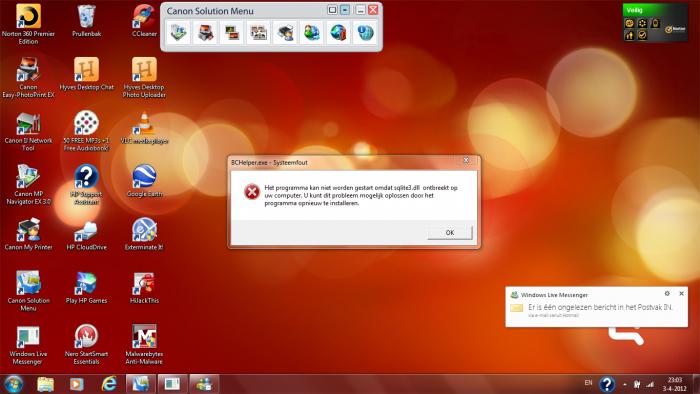The width and height of the screenshot is (700, 394).
Task: Open Canon MP Navigator EX 3.0 icon
Action: pyautogui.click(x=28, y=185)
